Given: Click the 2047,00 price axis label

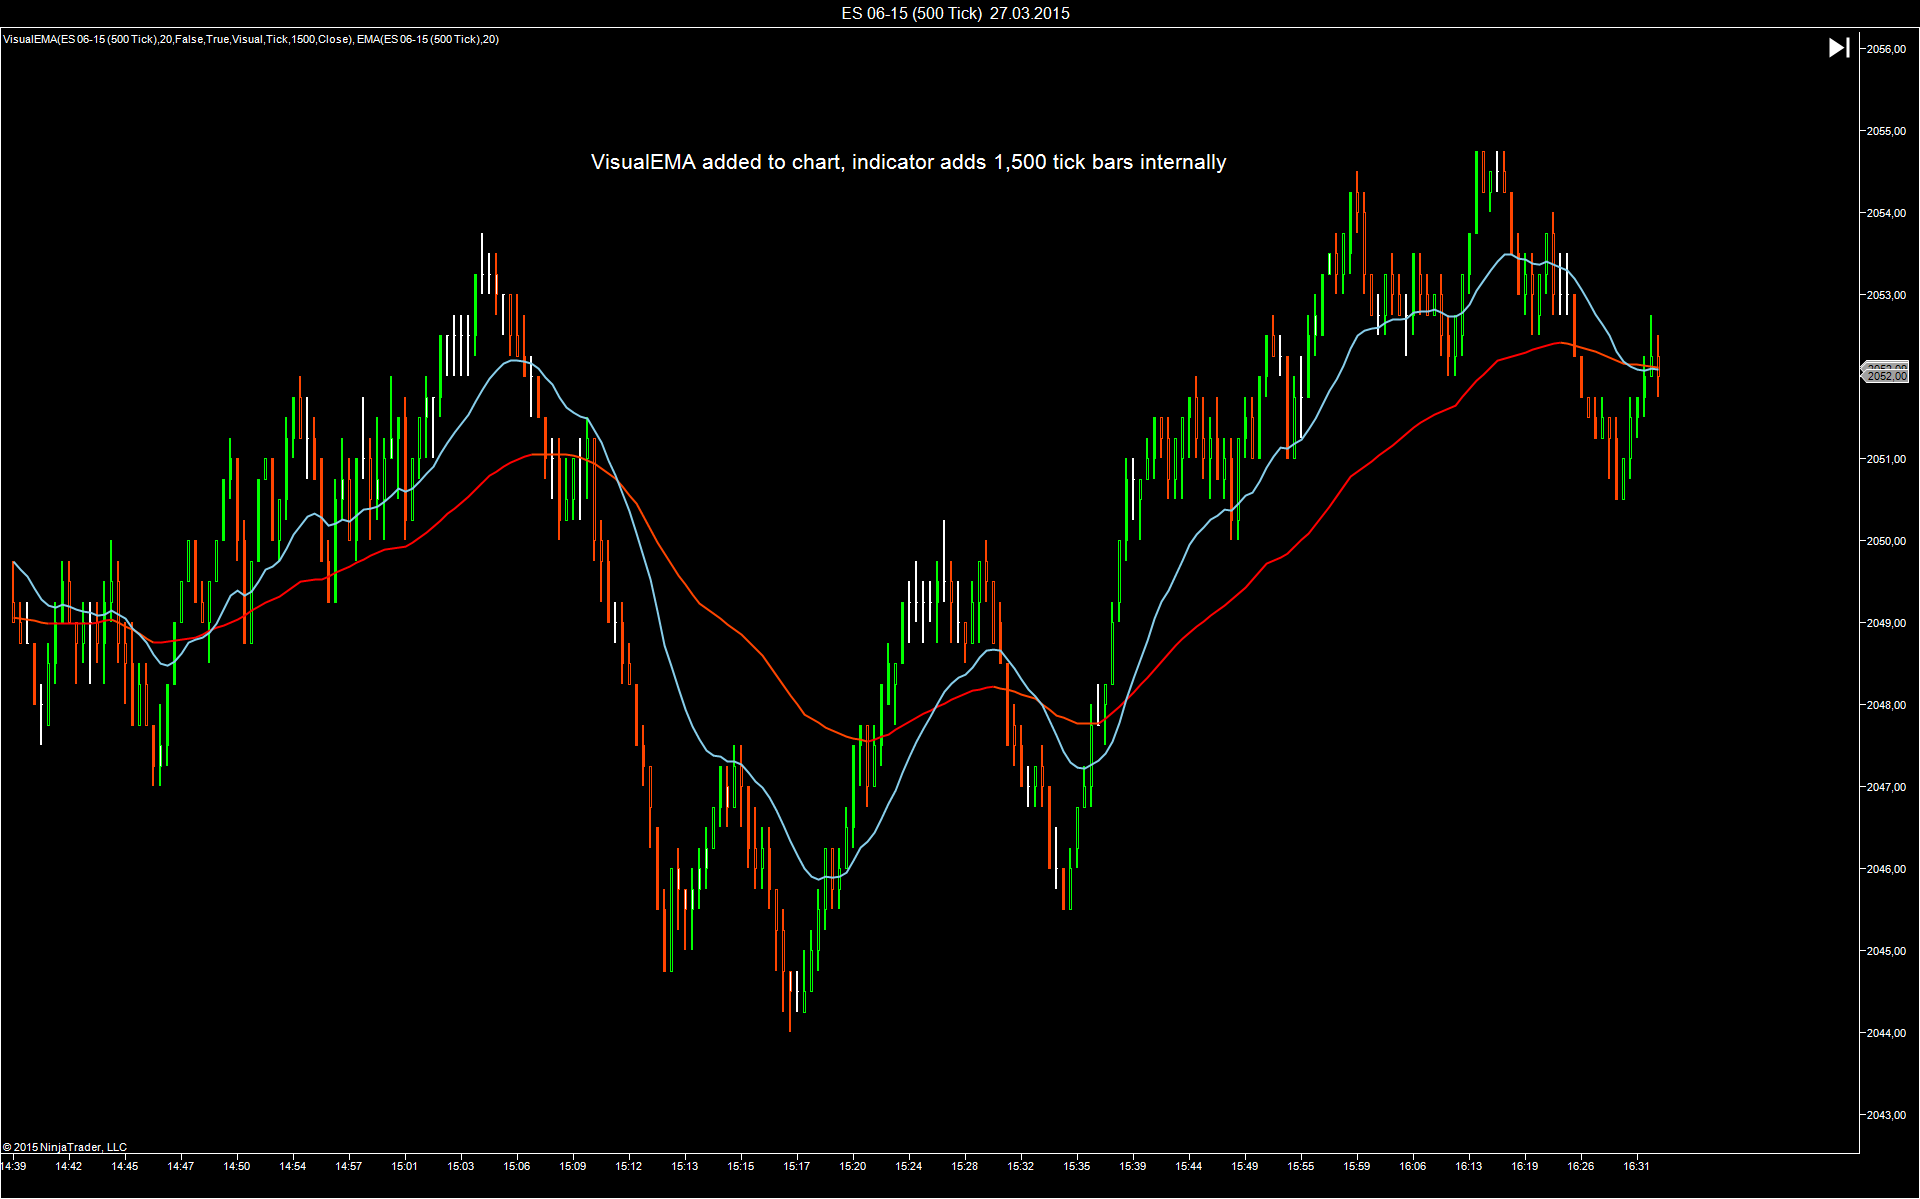Looking at the screenshot, I should tap(1886, 787).
